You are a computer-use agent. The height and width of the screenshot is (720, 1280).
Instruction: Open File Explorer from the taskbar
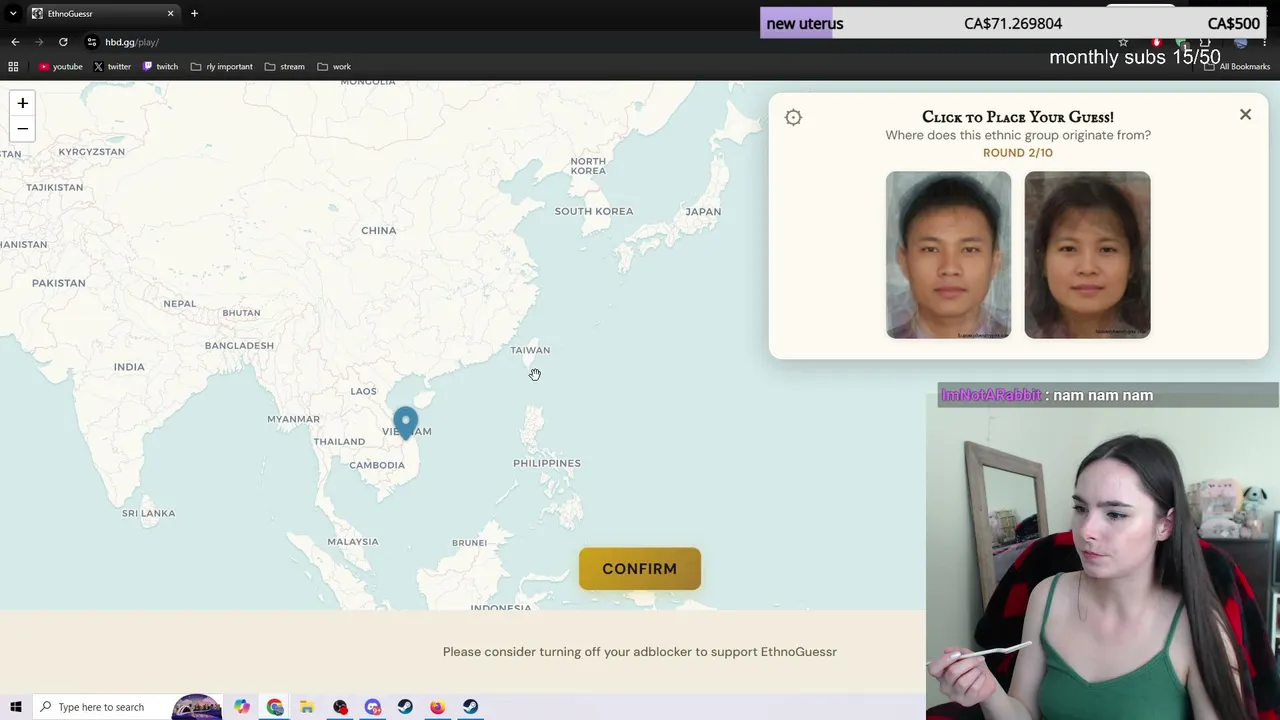pos(307,707)
